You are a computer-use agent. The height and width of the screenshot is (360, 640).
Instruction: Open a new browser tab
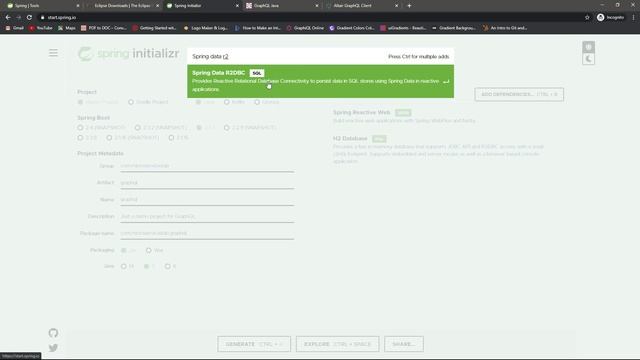coord(409,6)
